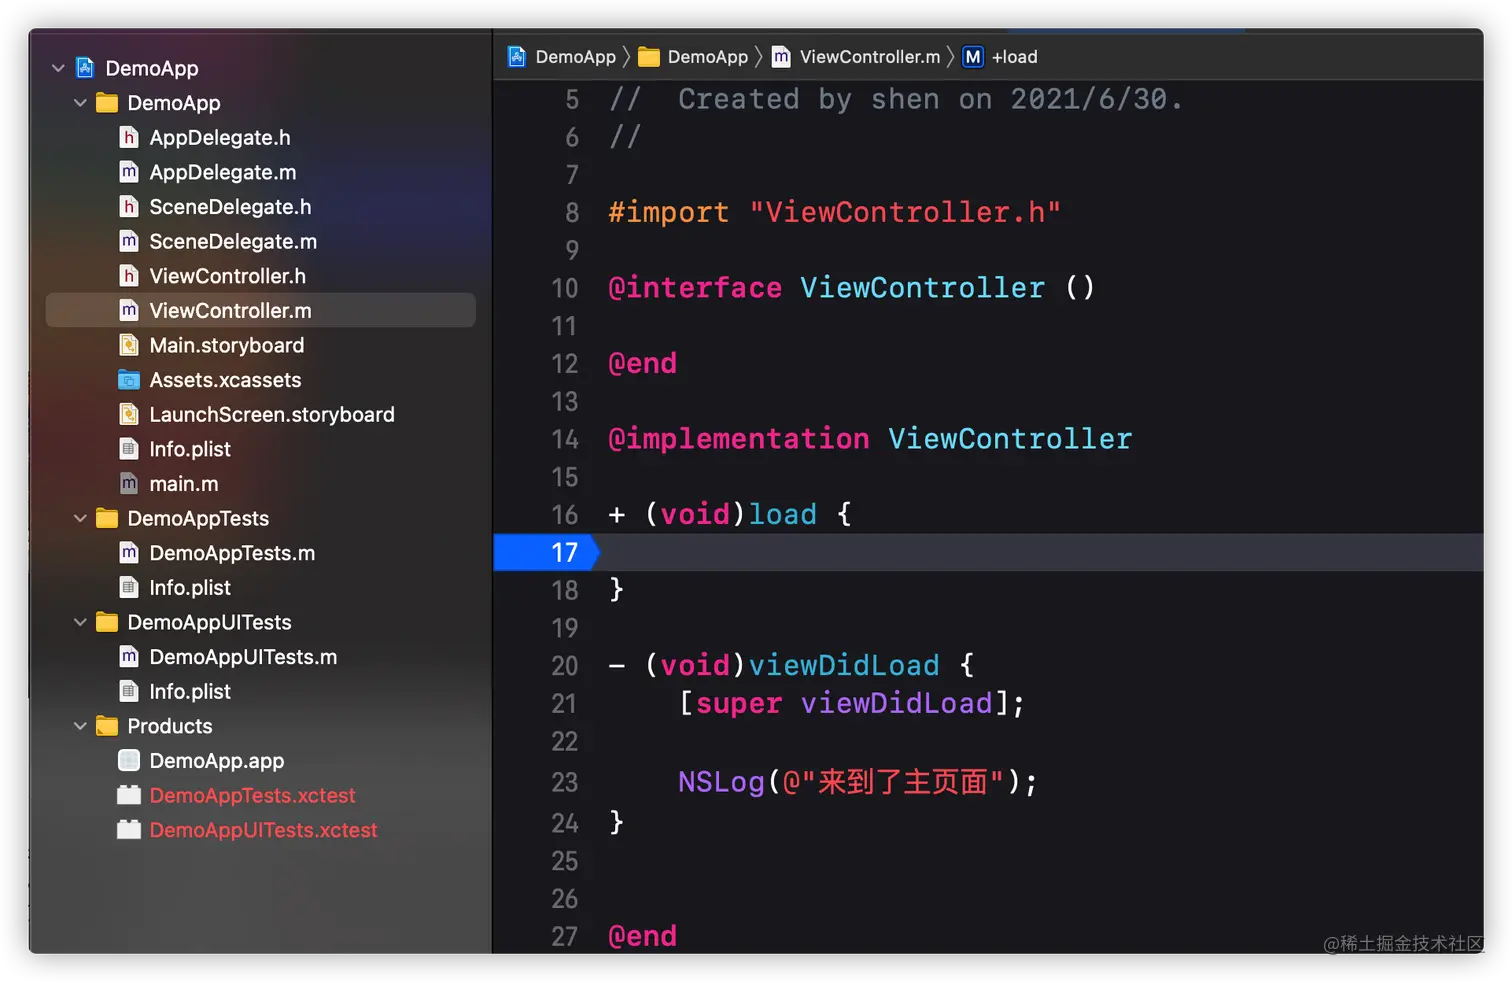Add a breakpoint at line 14 gutter
The height and width of the screenshot is (982, 1512).
click(x=565, y=440)
